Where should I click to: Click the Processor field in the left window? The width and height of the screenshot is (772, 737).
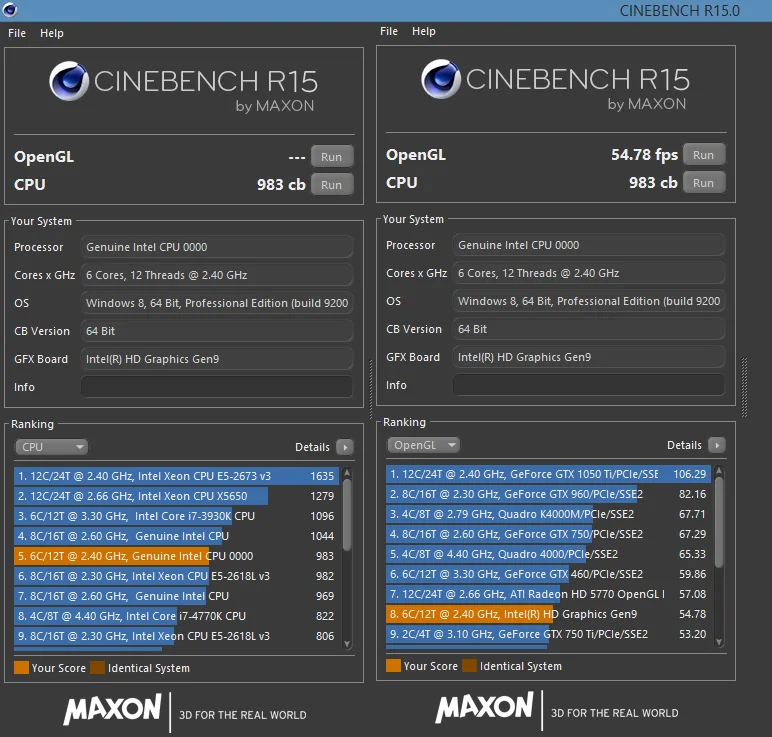click(217, 247)
